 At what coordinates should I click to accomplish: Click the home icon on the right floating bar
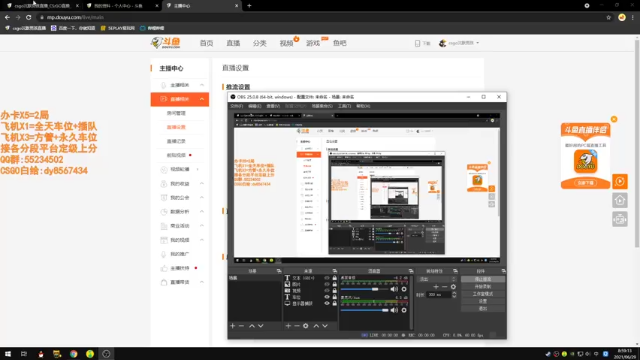[x=620, y=200]
